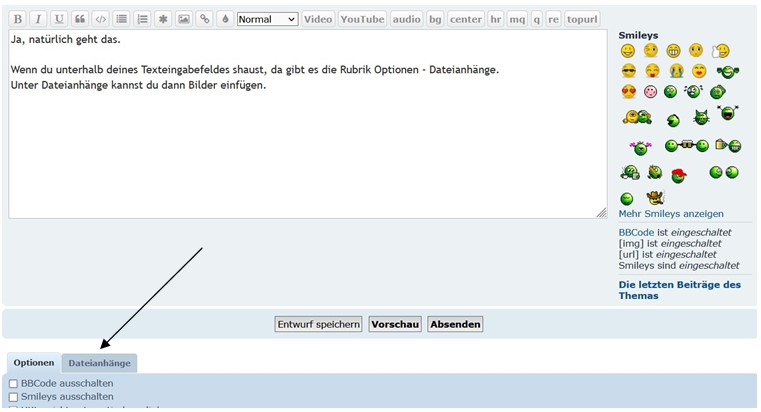Check Smileys ausschalten option
761x412 pixels.
point(13,397)
